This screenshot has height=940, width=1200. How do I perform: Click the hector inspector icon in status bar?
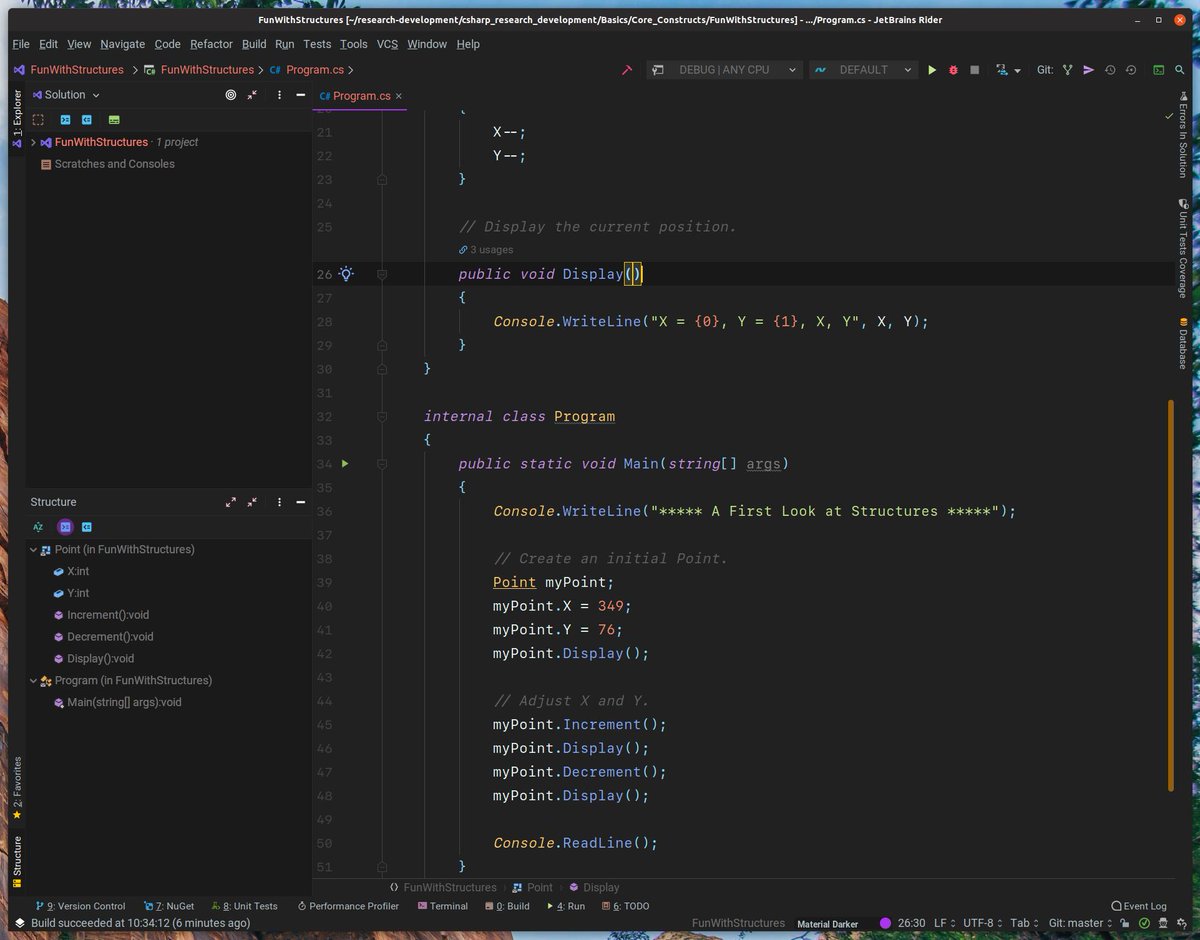[x=1162, y=923]
